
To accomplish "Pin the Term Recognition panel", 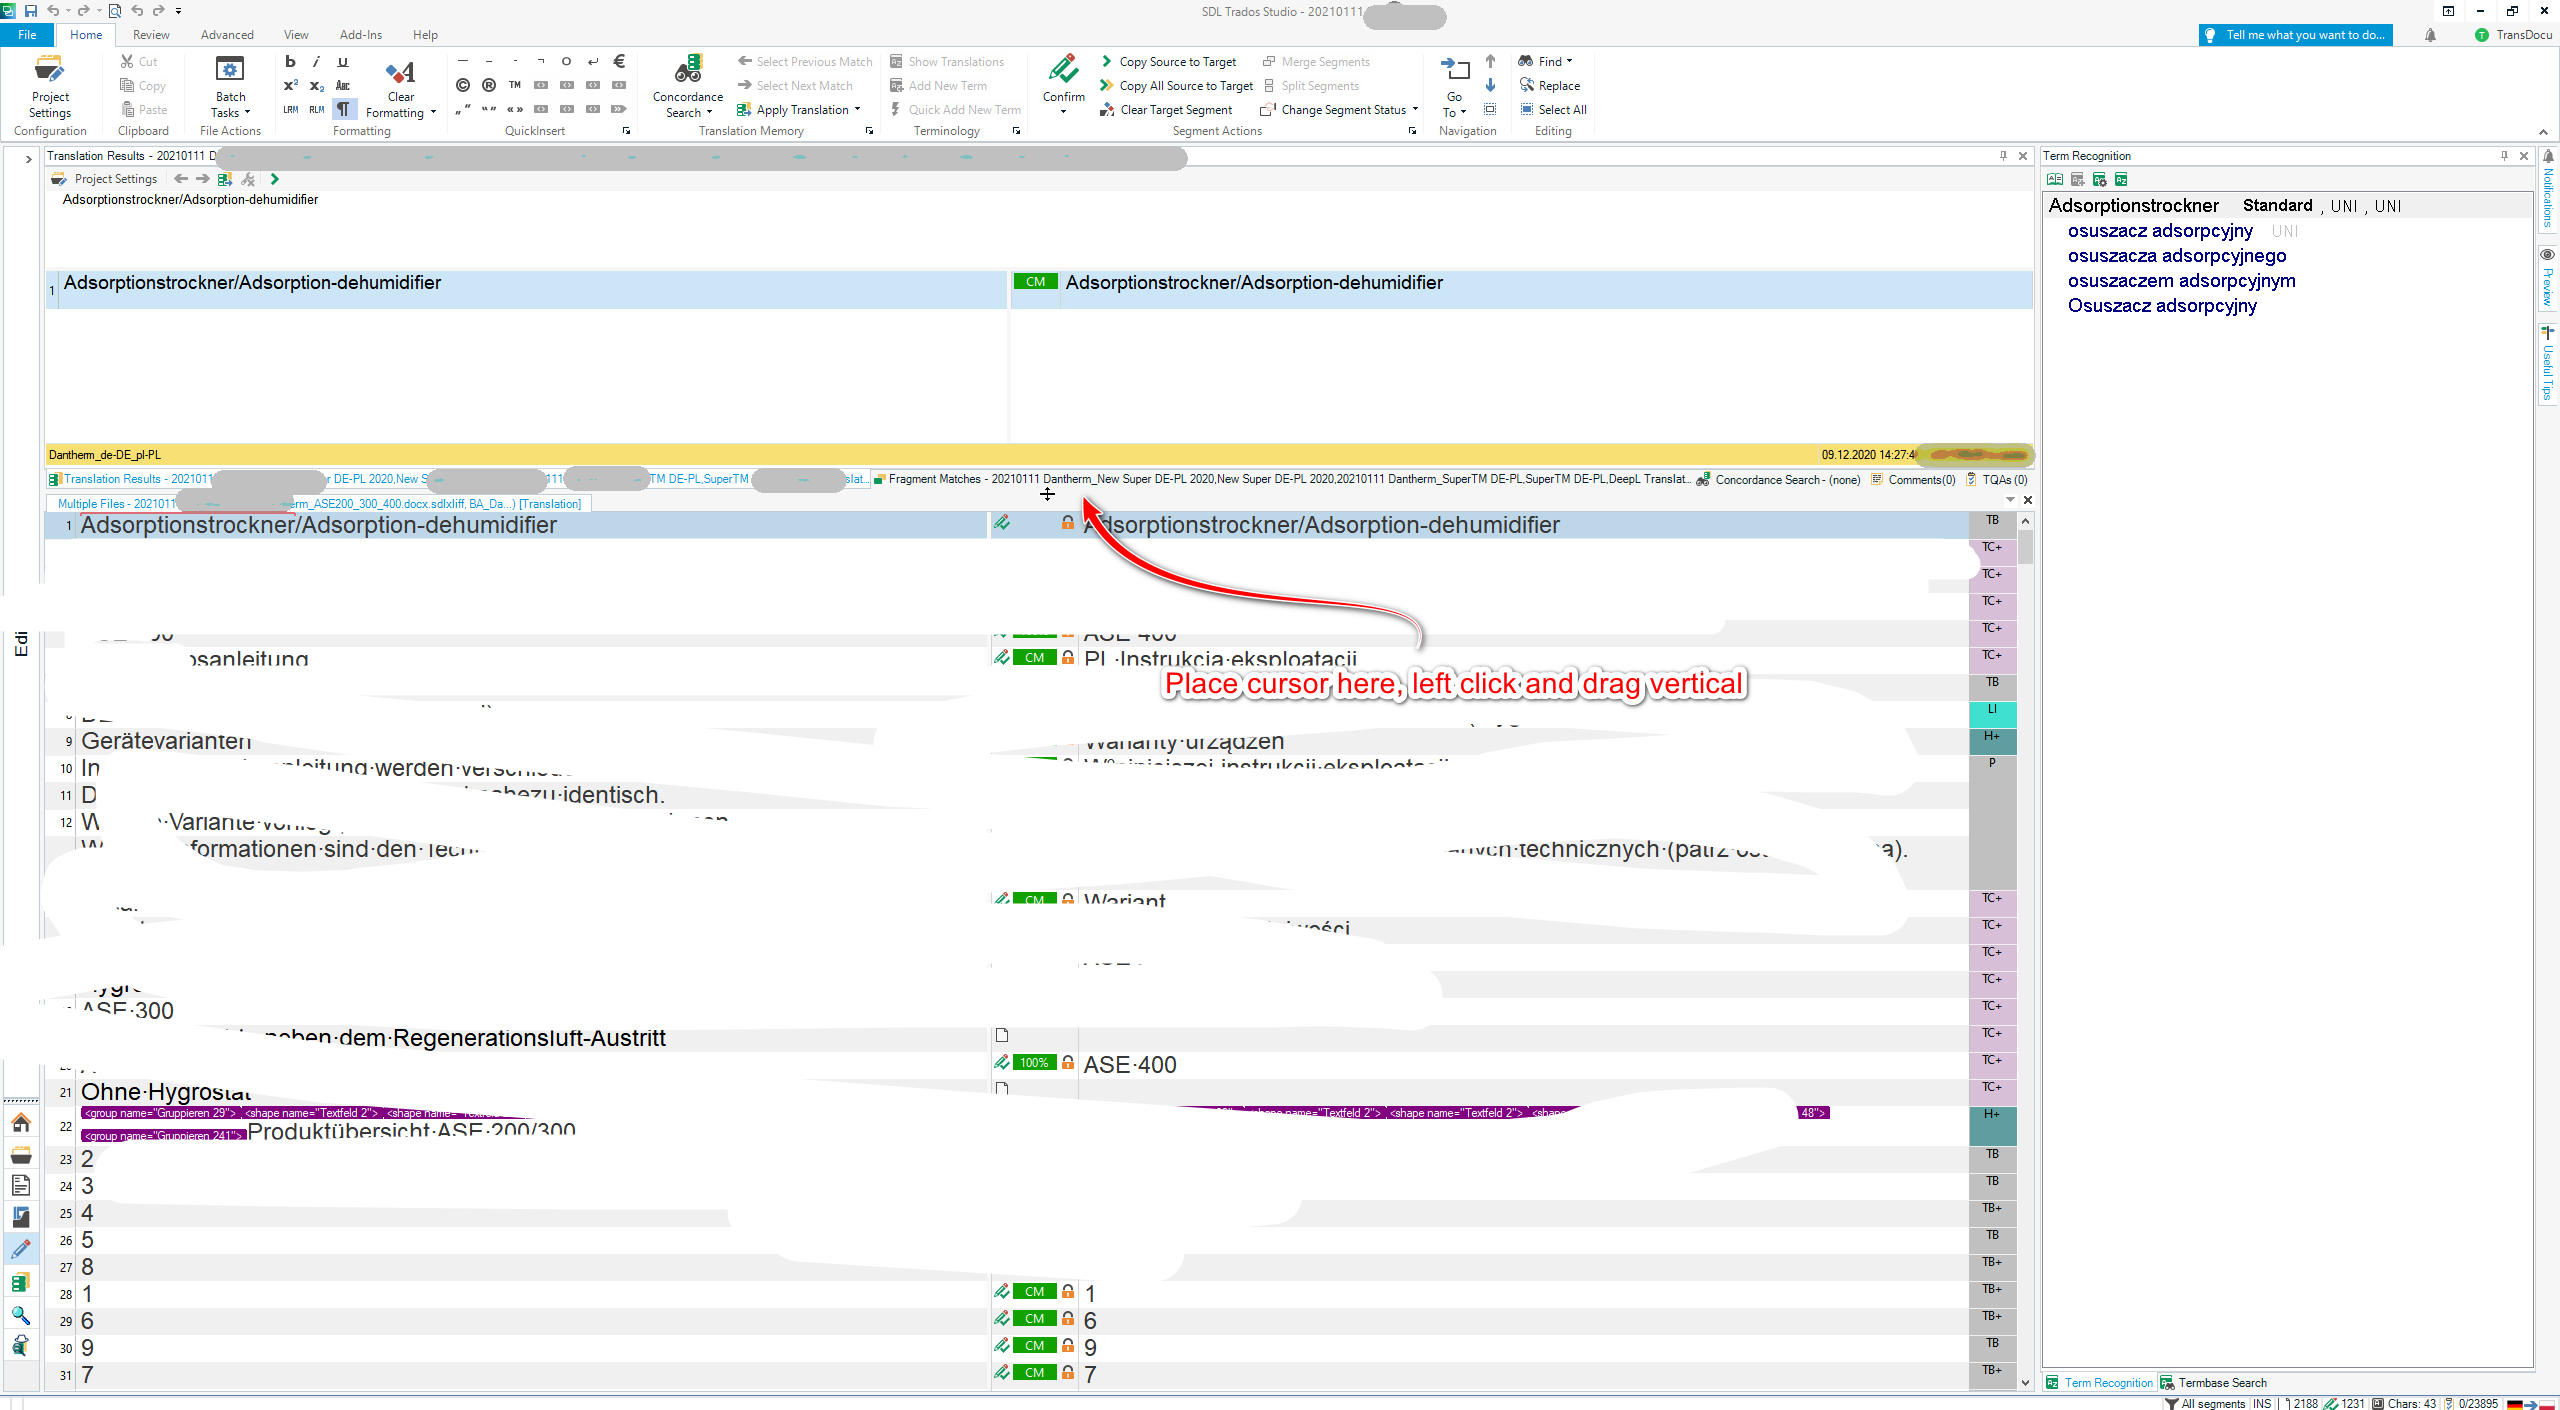I will click(2504, 156).
